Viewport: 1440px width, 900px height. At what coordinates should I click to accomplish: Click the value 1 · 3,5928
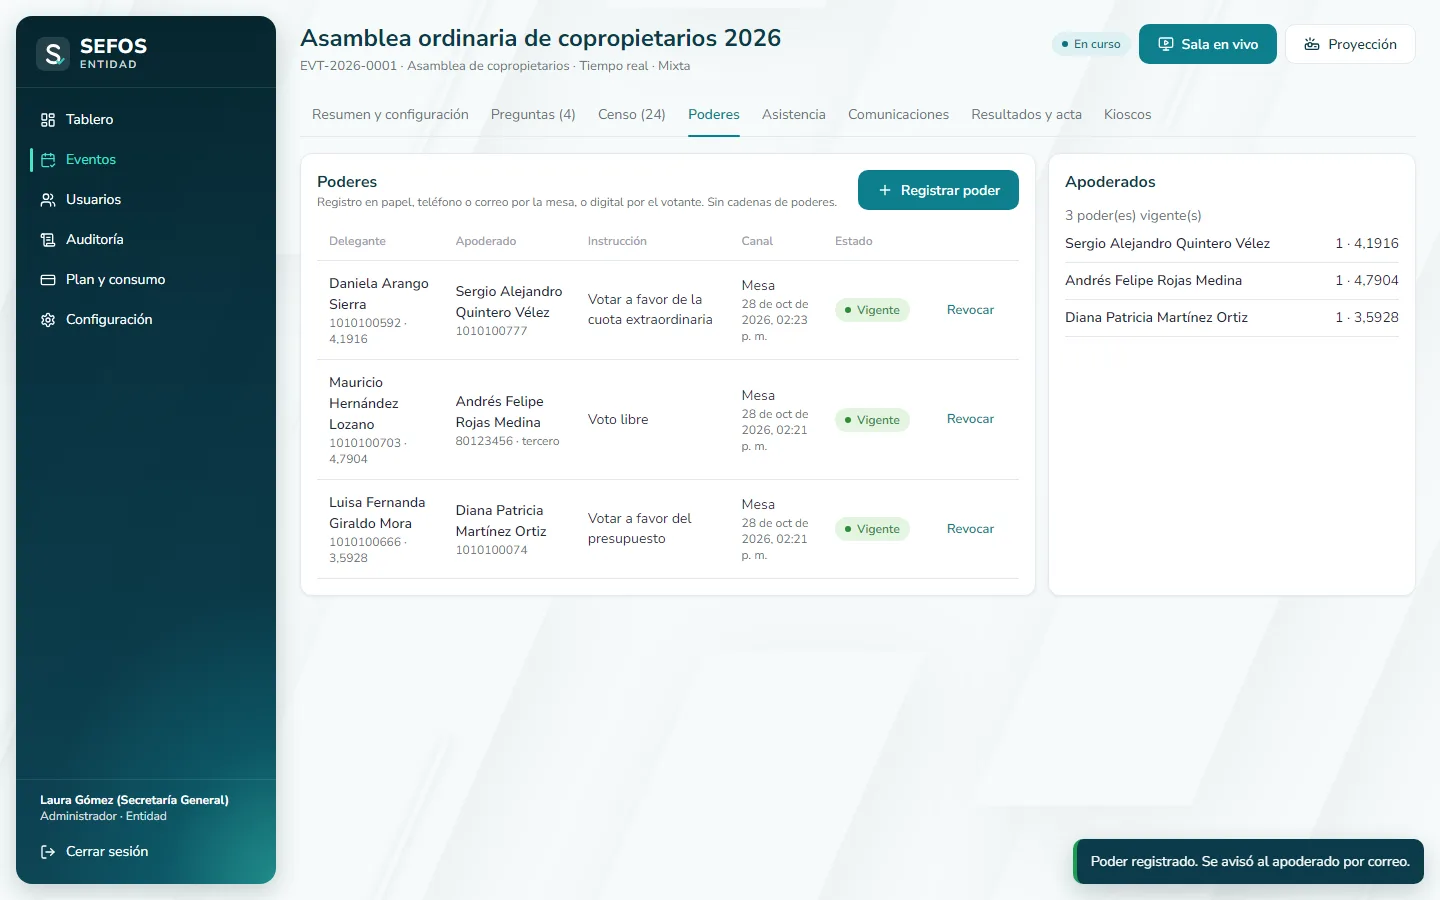click(x=1367, y=318)
